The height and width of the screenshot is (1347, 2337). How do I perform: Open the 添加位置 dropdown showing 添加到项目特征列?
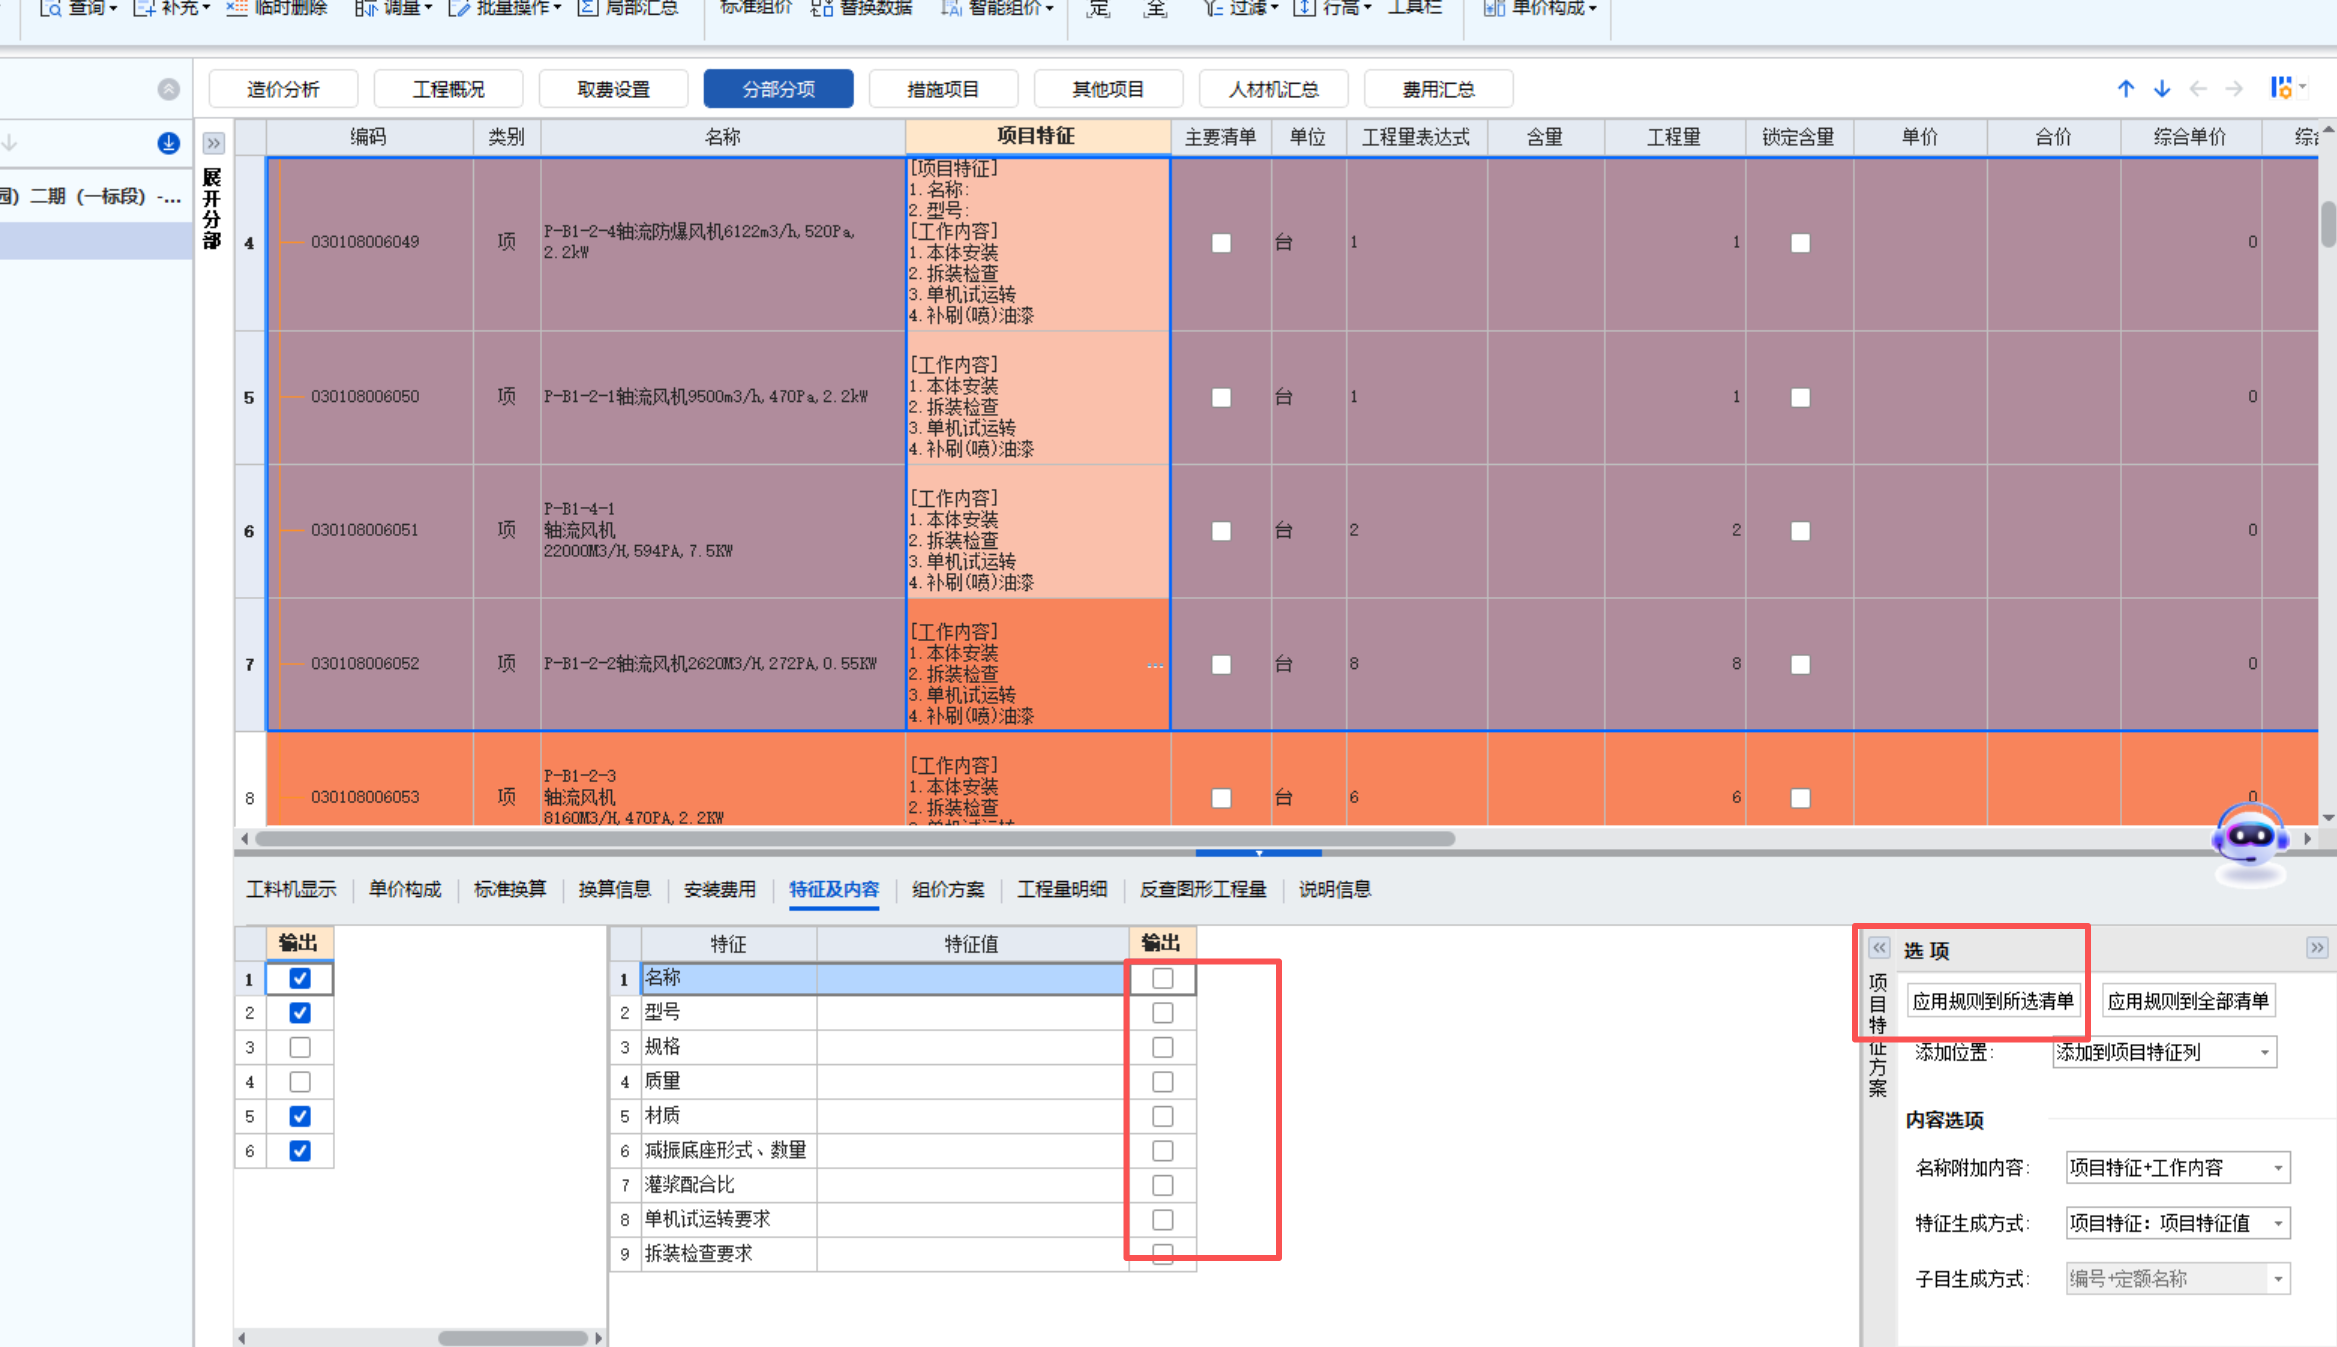[x=2163, y=1052]
